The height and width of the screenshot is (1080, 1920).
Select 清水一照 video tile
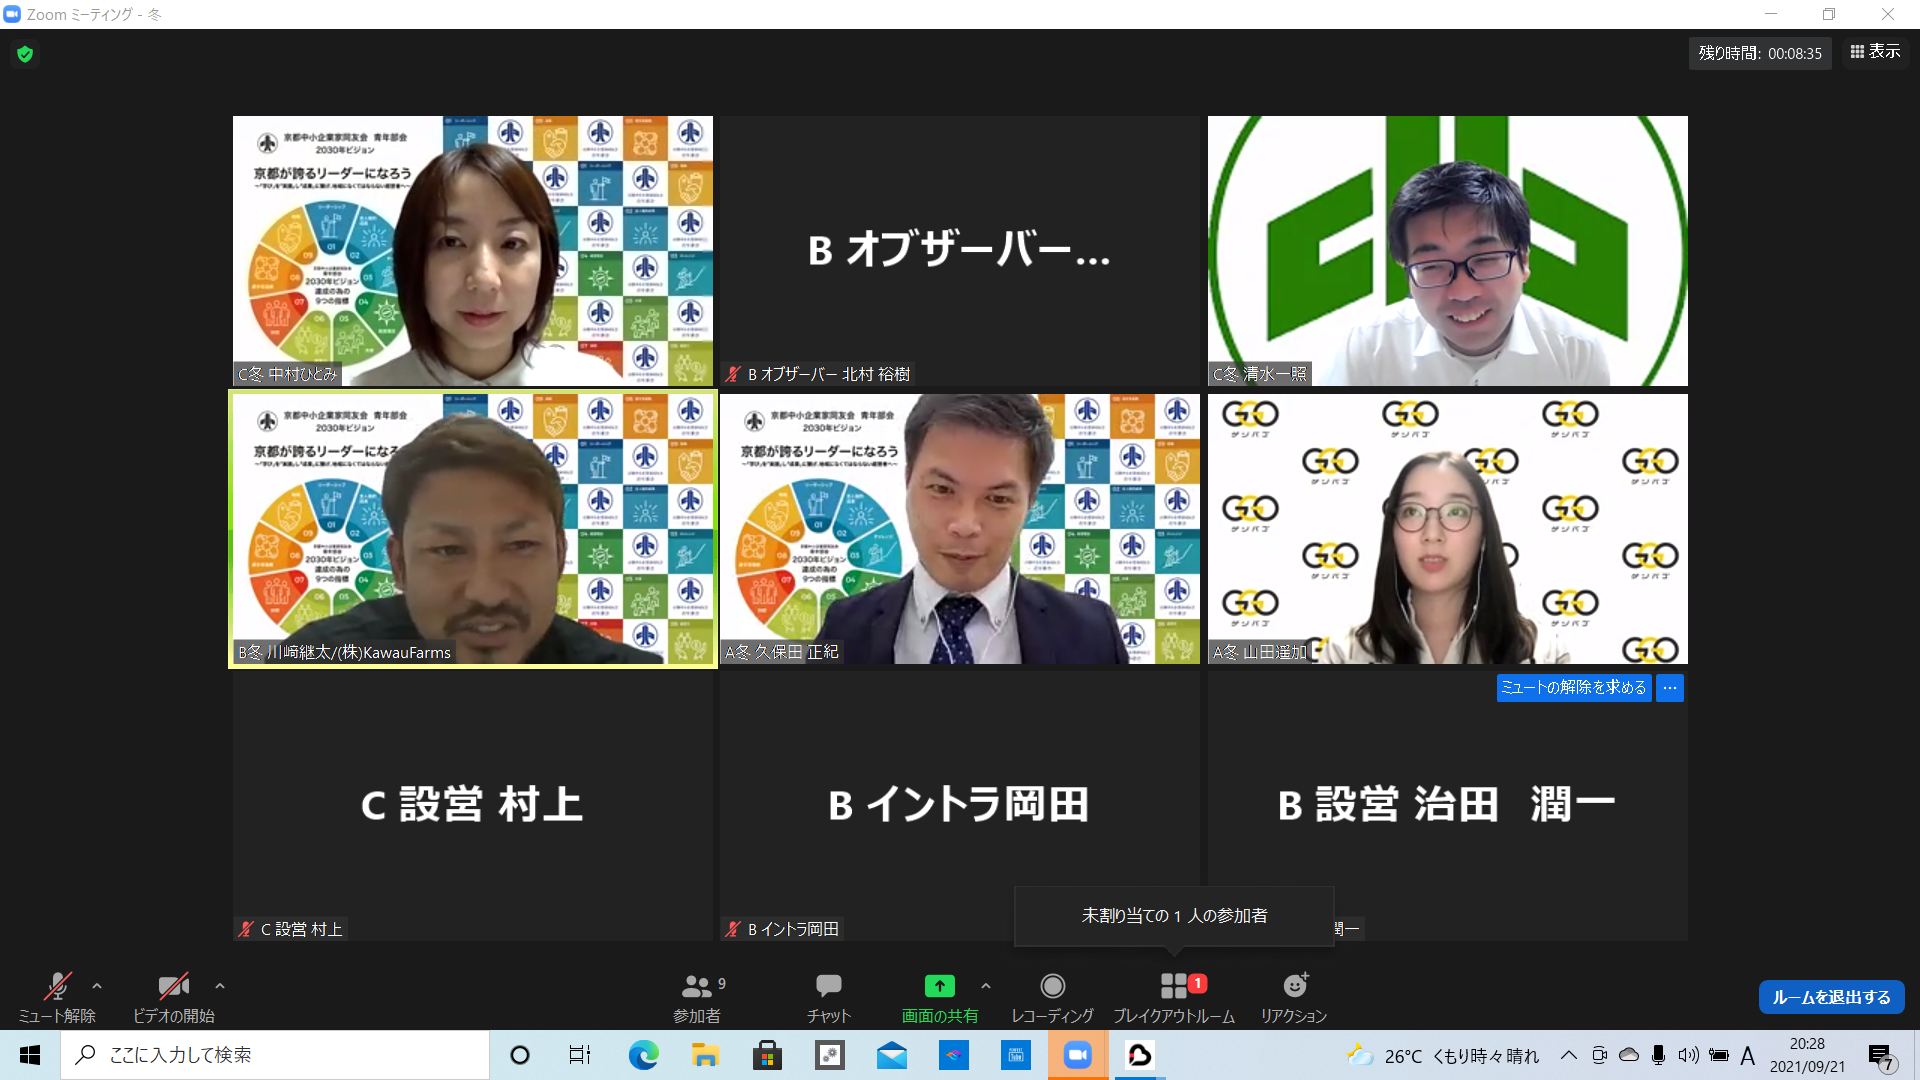click(1447, 251)
